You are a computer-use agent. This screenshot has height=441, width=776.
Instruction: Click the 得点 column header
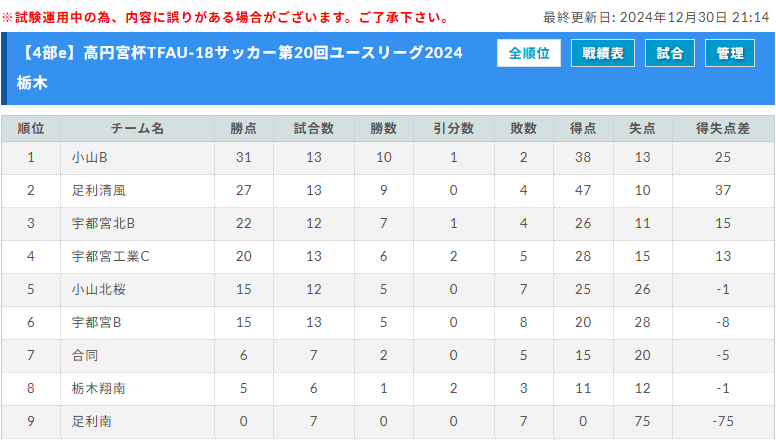[583, 128]
